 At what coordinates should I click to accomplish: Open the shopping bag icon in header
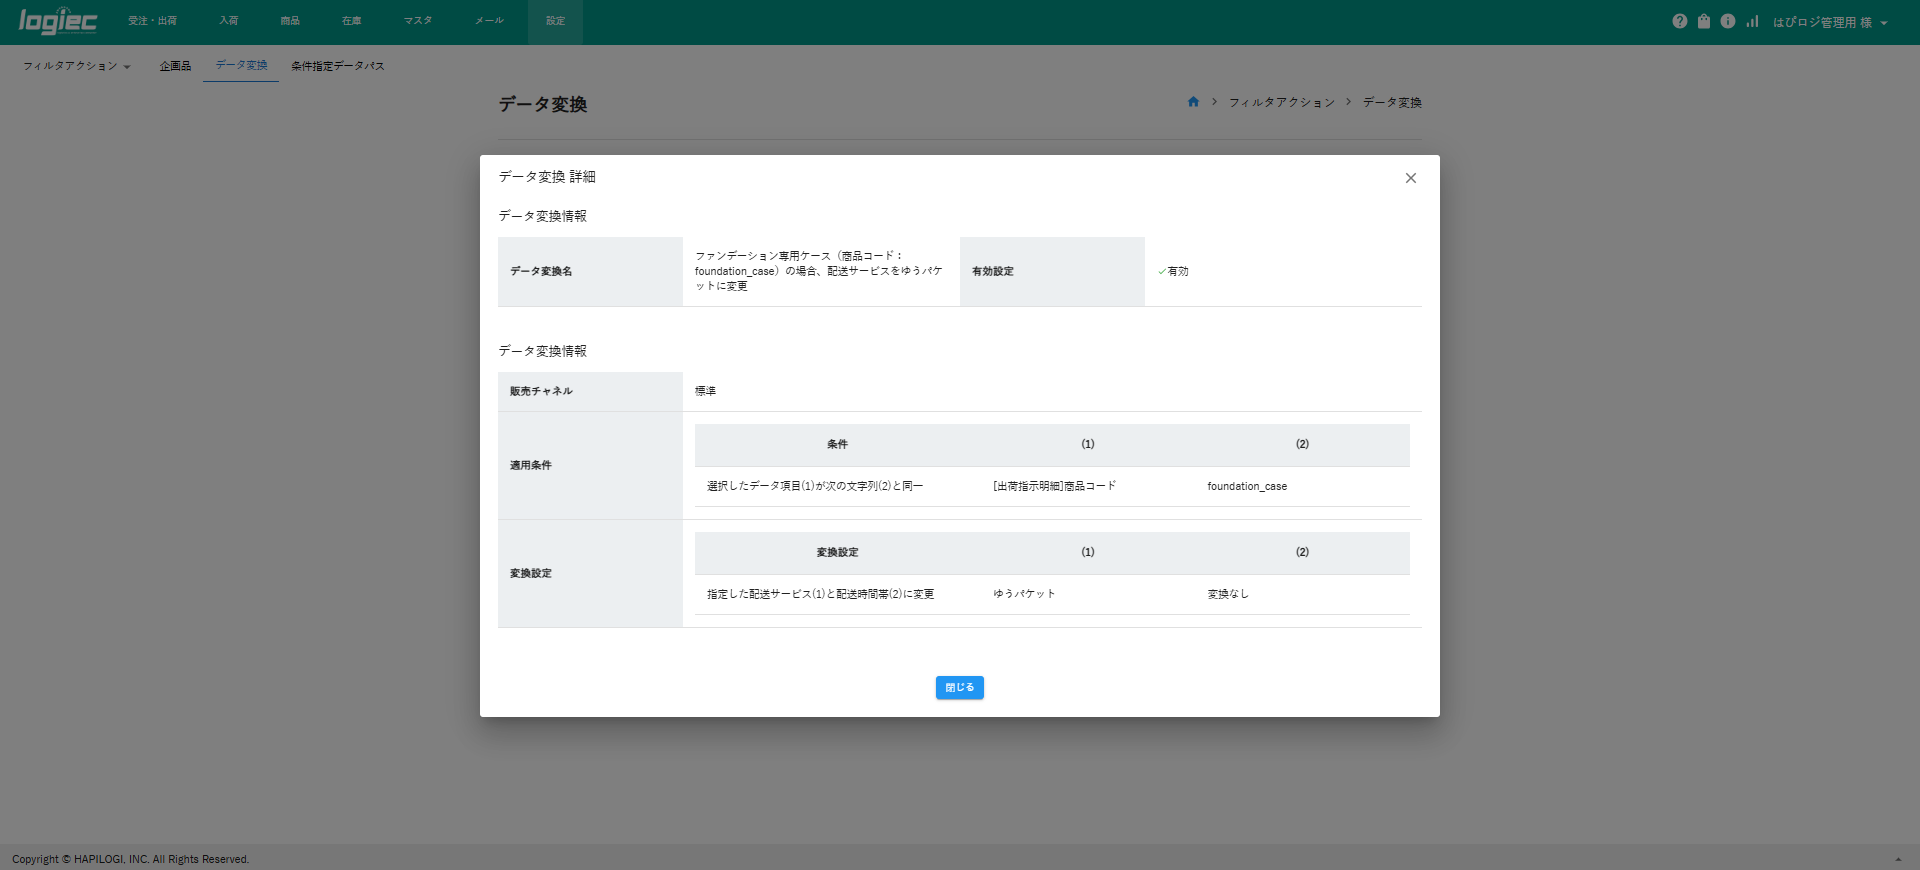[1704, 21]
